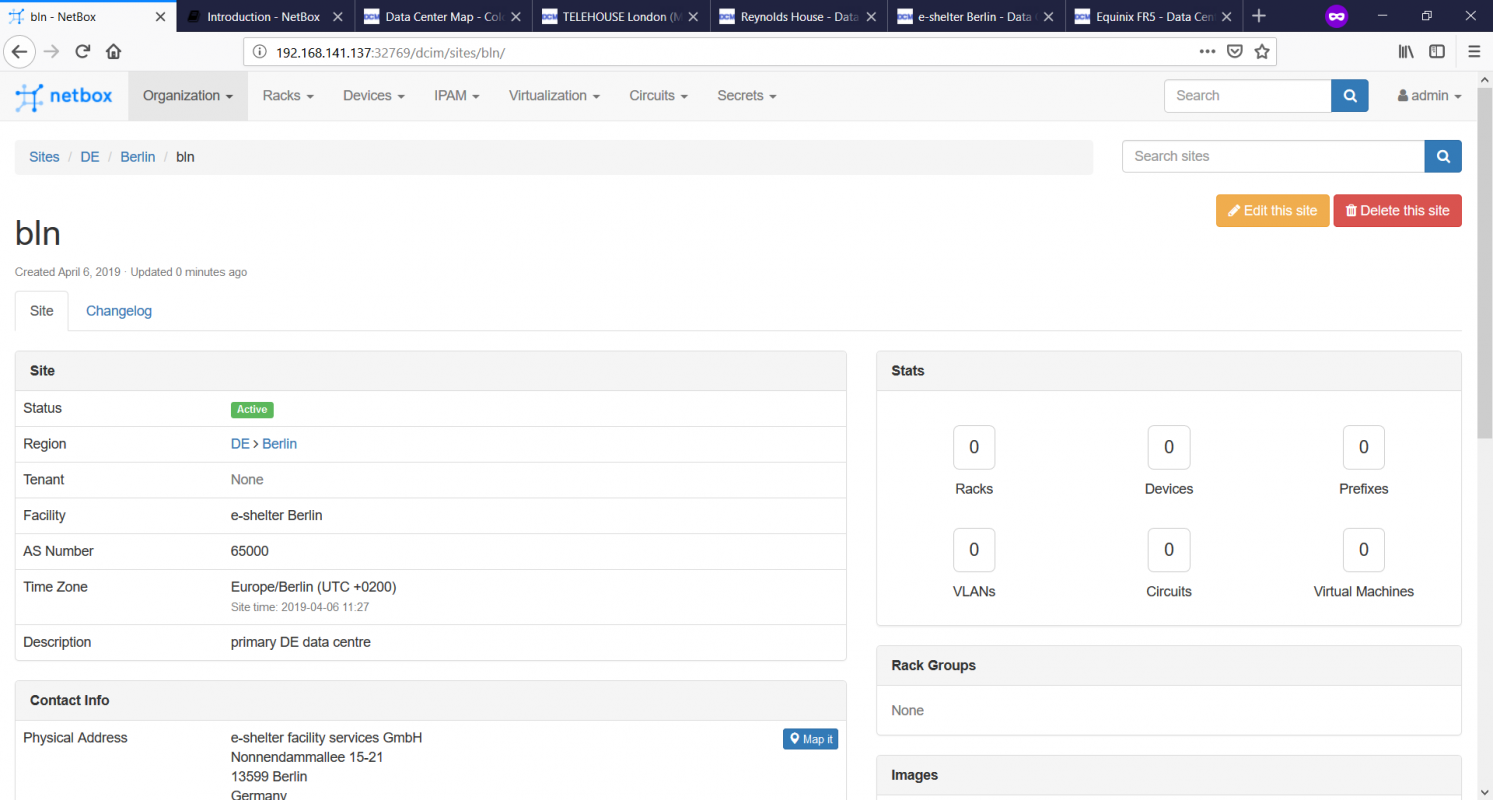Bookmark this page with the star
Image resolution: width=1493 pixels, height=800 pixels.
[1261, 51]
